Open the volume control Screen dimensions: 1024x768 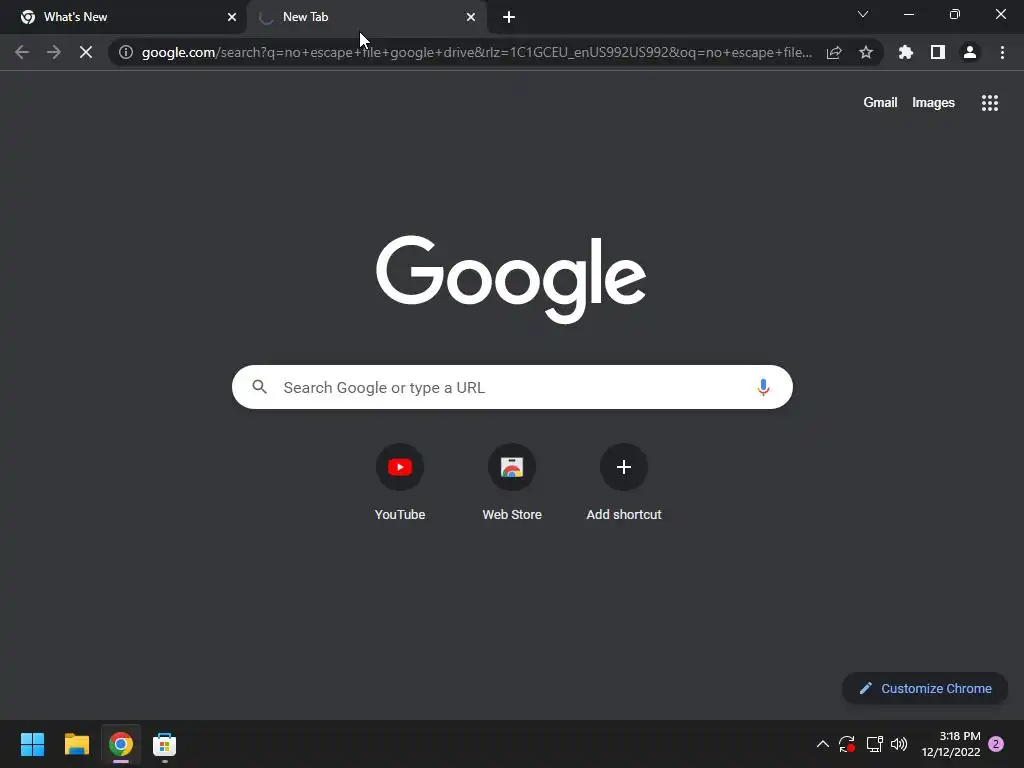tap(899, 744)
